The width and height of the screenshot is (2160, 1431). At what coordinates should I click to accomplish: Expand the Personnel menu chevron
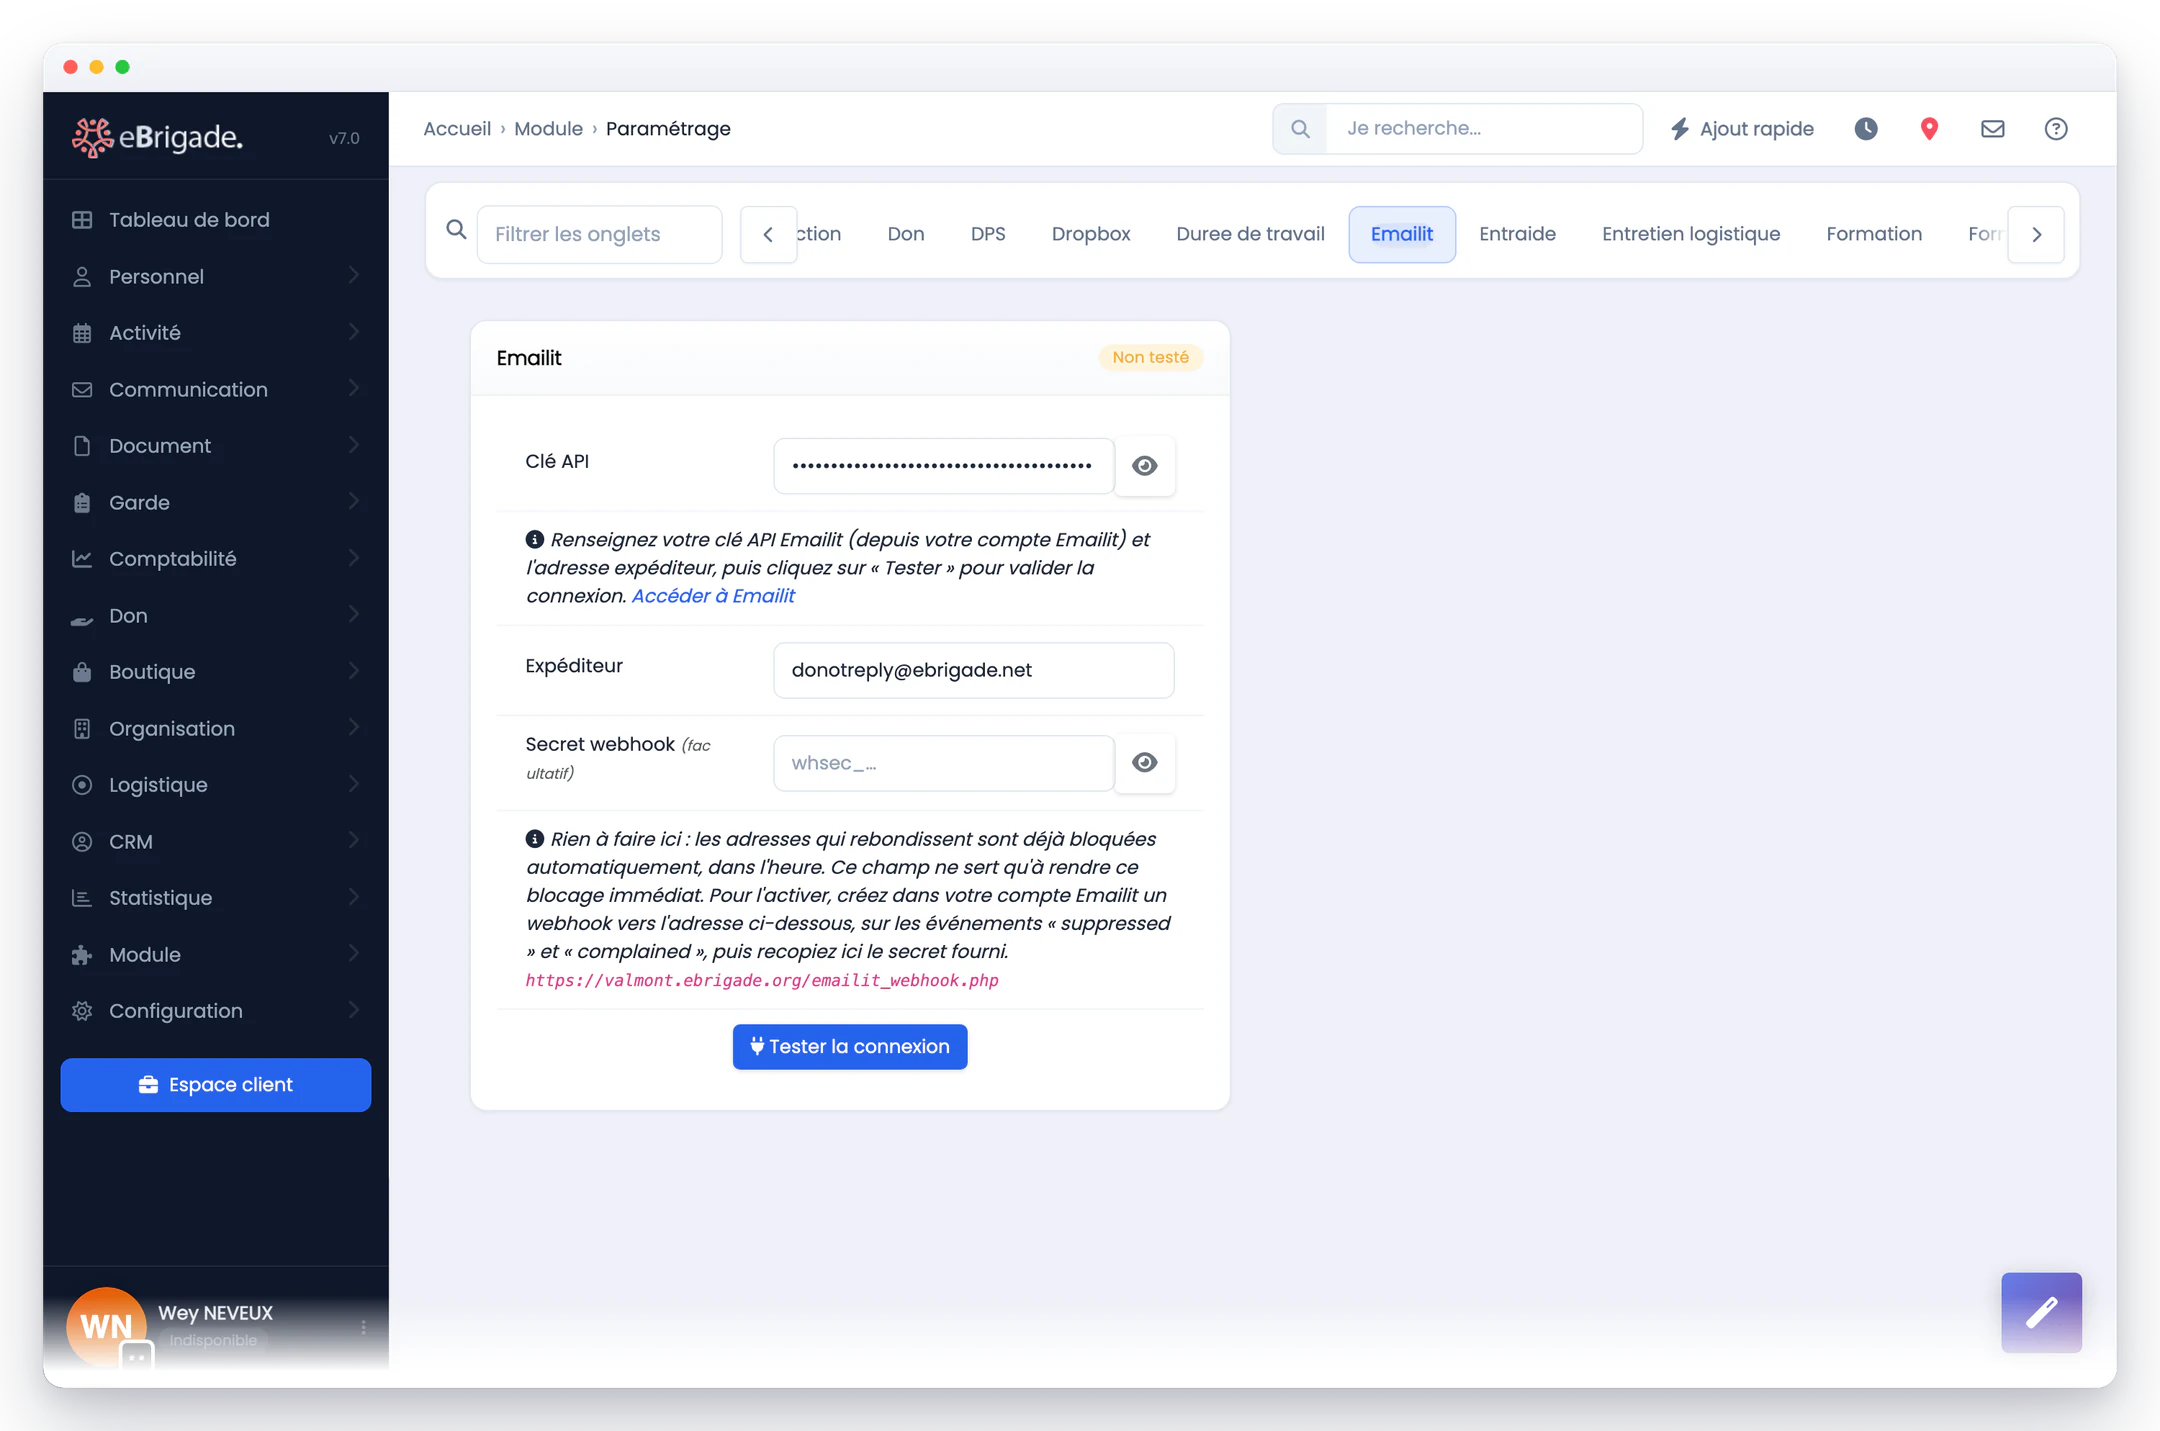[353, 276]
